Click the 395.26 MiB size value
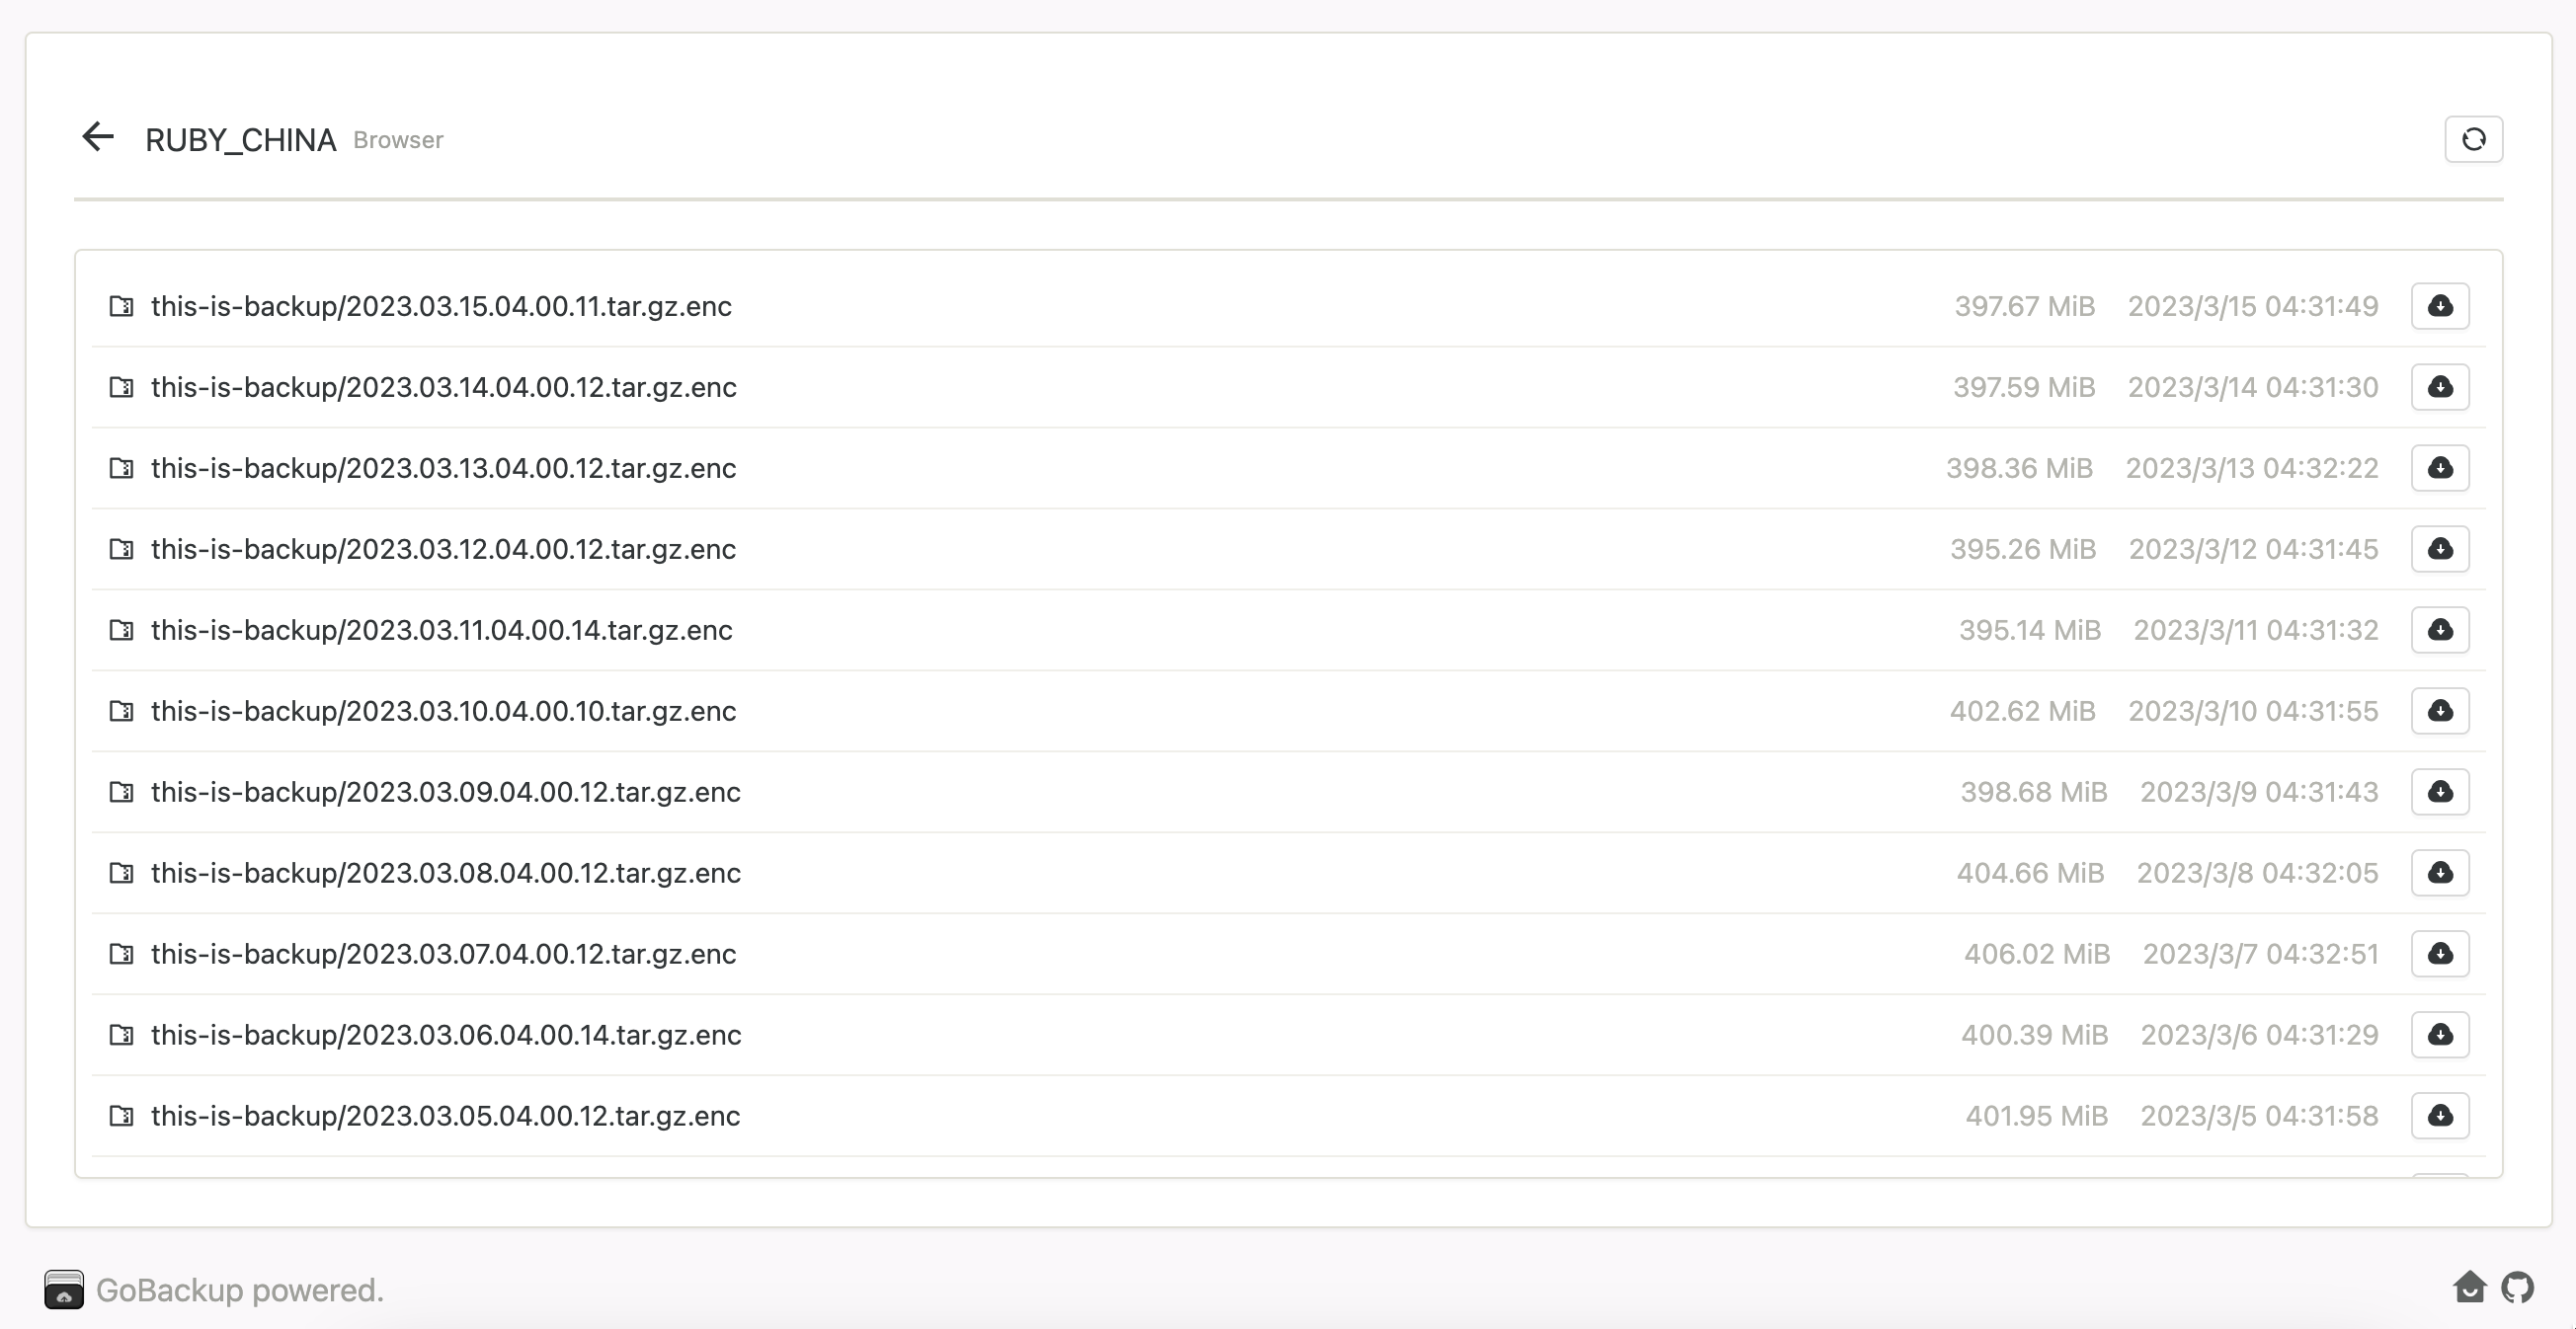Viewport: 2576px width, 1329px height. point(2023,549)
